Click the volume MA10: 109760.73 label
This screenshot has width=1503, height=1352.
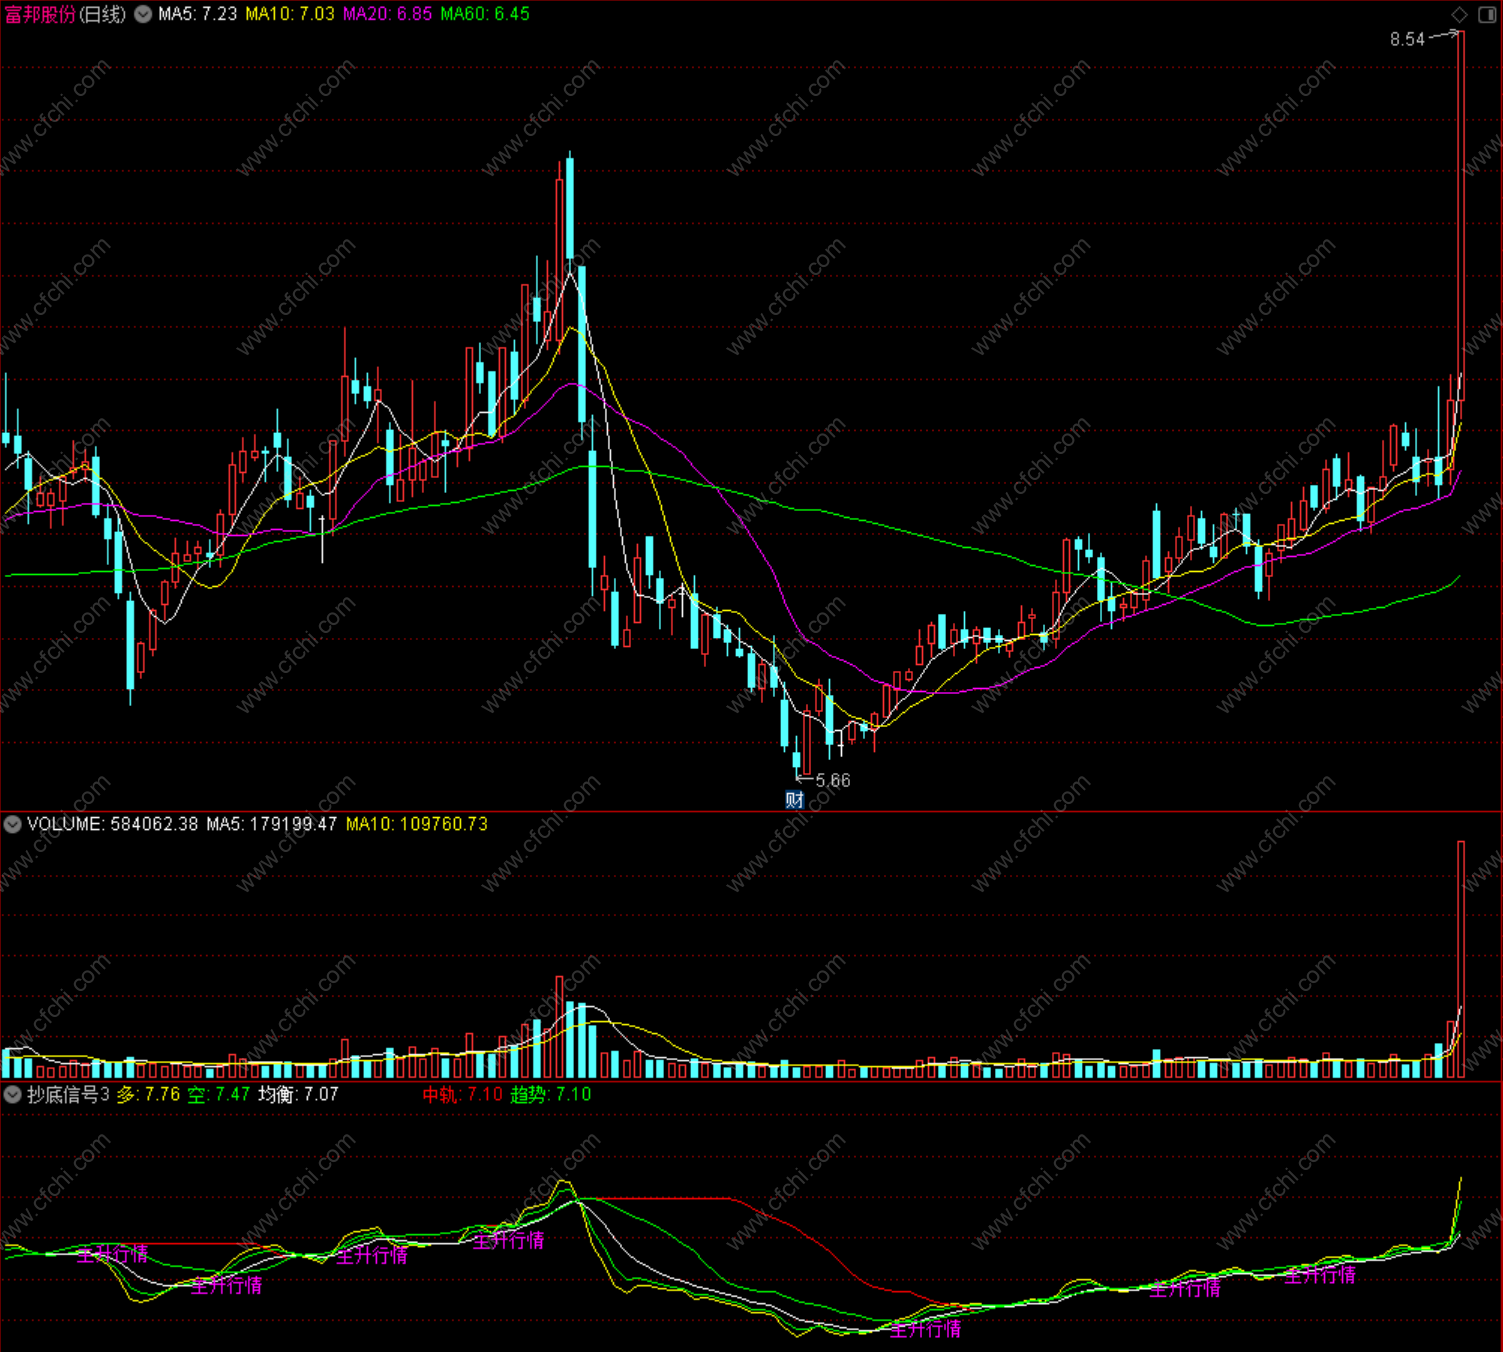417,824
